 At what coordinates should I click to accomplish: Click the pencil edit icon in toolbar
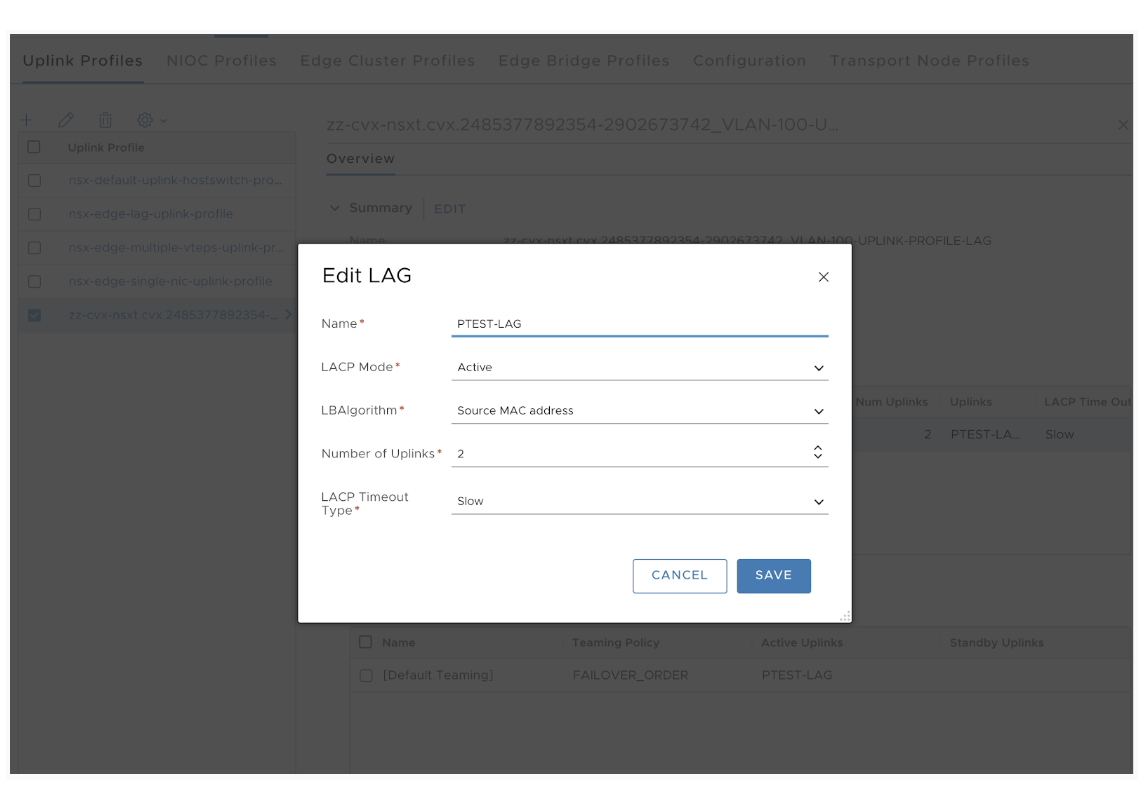pos(66,120)
